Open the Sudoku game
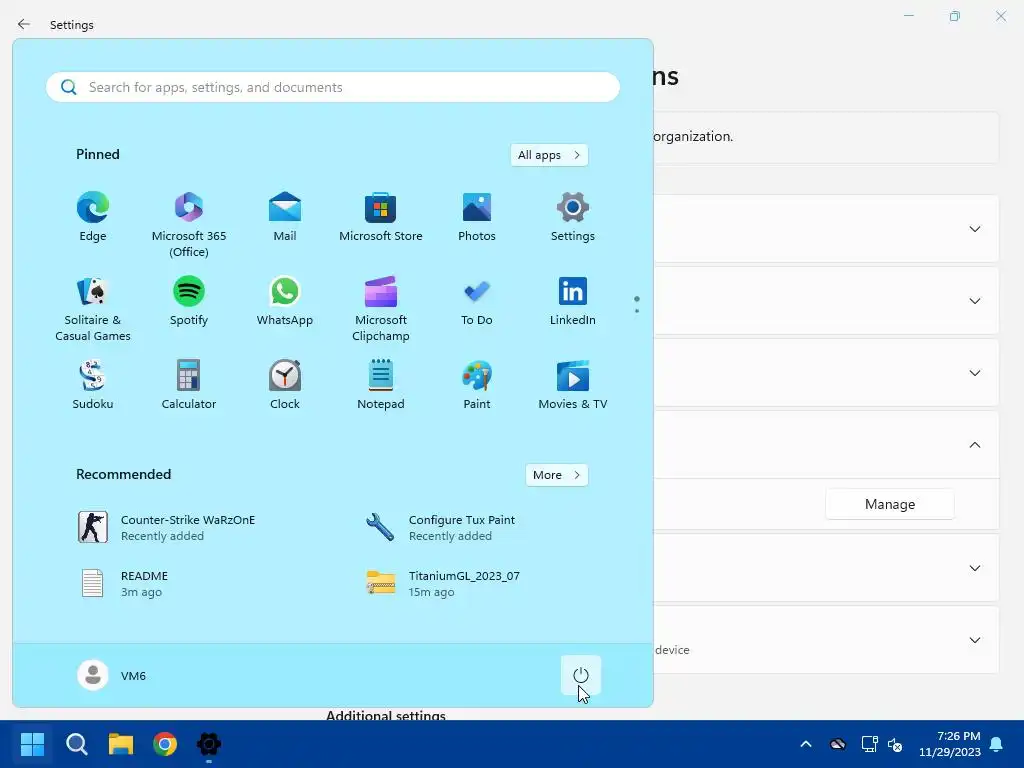Viewport: 1024px width, 768px height. [93, 385]
